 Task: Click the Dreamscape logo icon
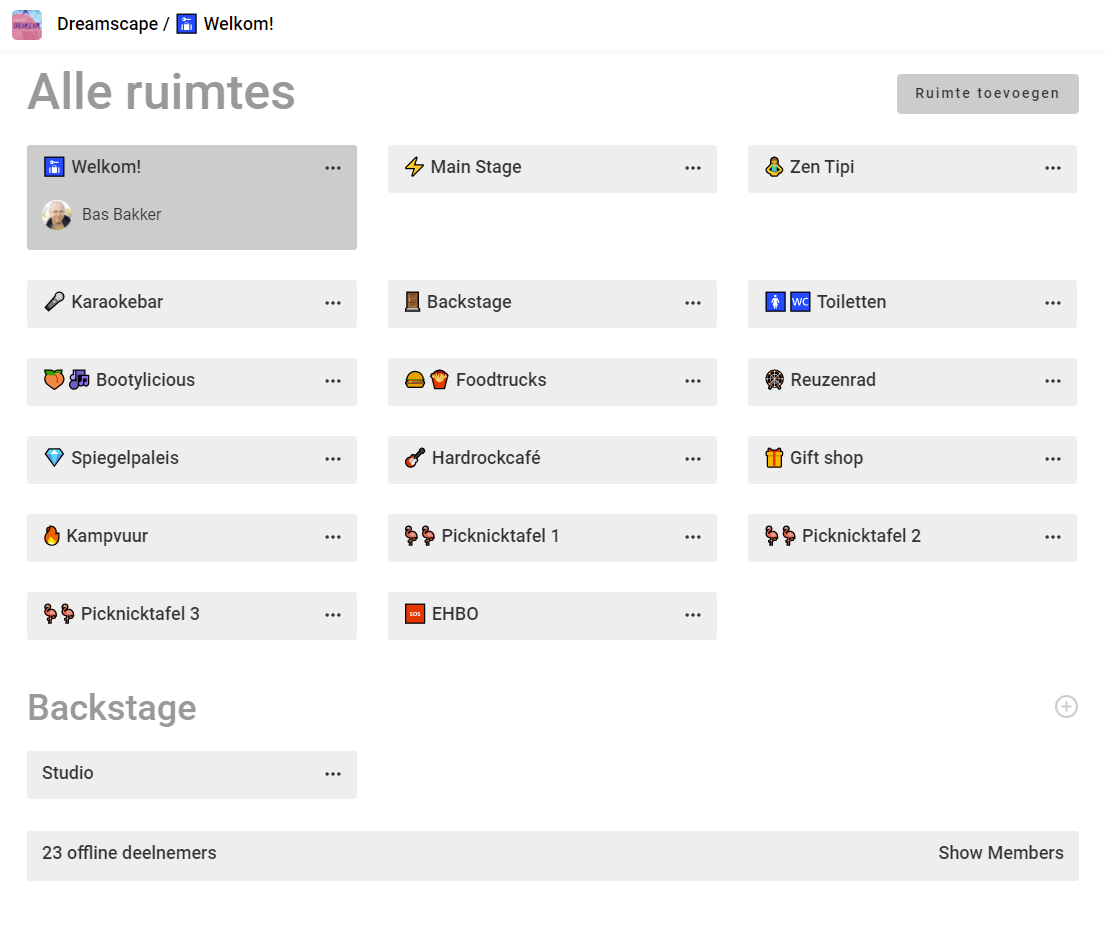pos(27,24)
